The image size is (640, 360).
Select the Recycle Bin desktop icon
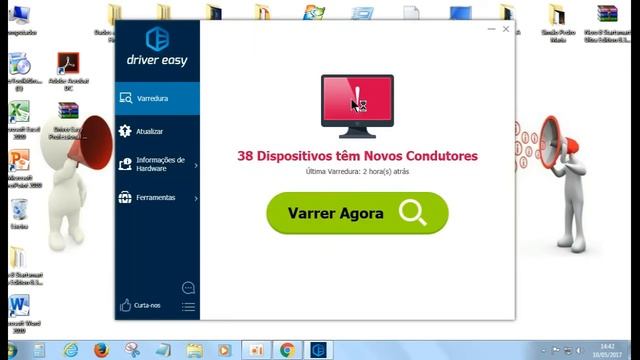[x=19, y=214]
